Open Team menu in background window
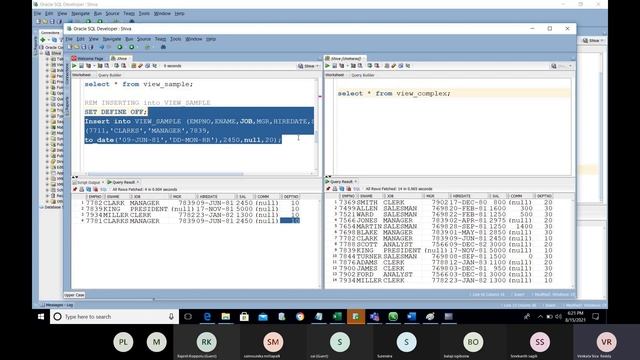This screenshot has width=640, height=360. [x=129, y=13]
